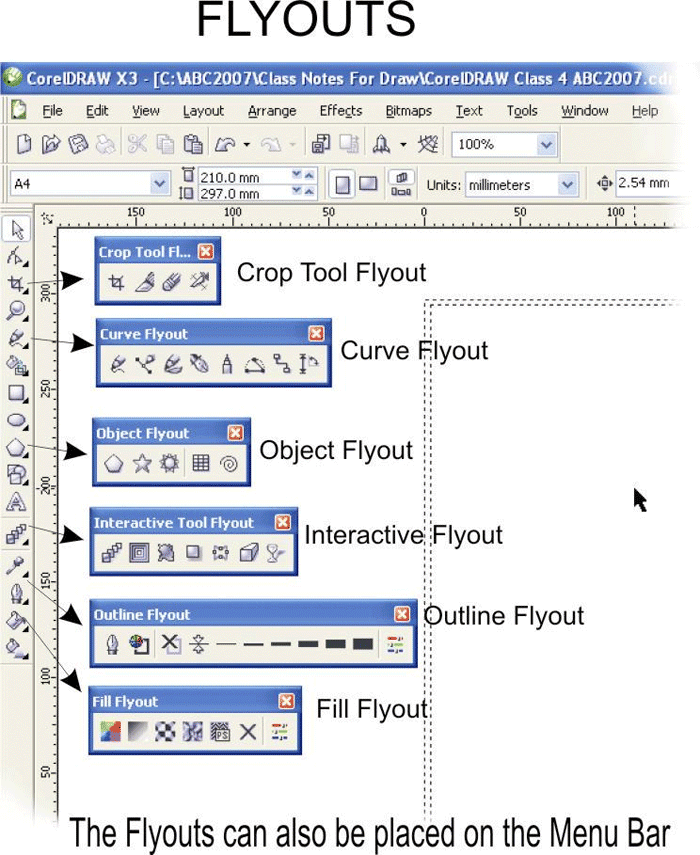Click the Open file icon
The image size is (700, 855).
tap(51, 144)
